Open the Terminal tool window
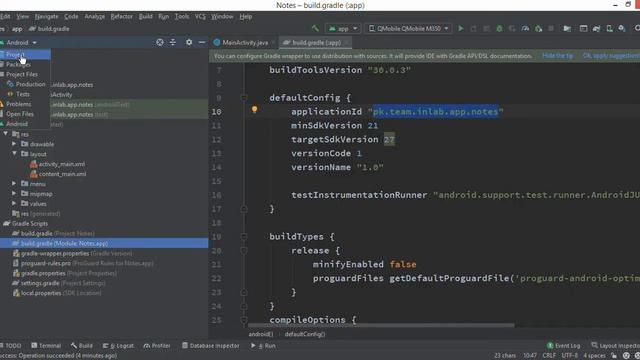 click(x=46, y=346)
